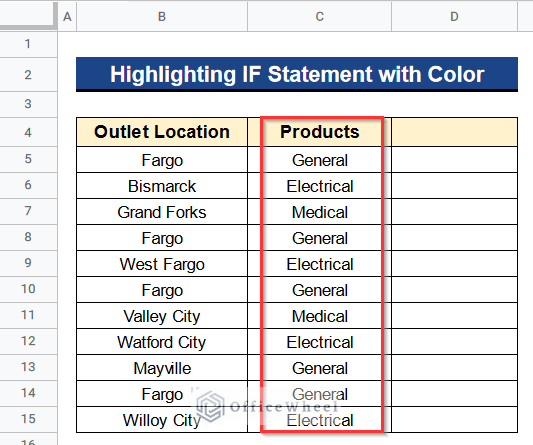Image resolution: width=533 pixels, height=445 pixels.
Task: Select empty cell D15
Action: coord(454,420)
